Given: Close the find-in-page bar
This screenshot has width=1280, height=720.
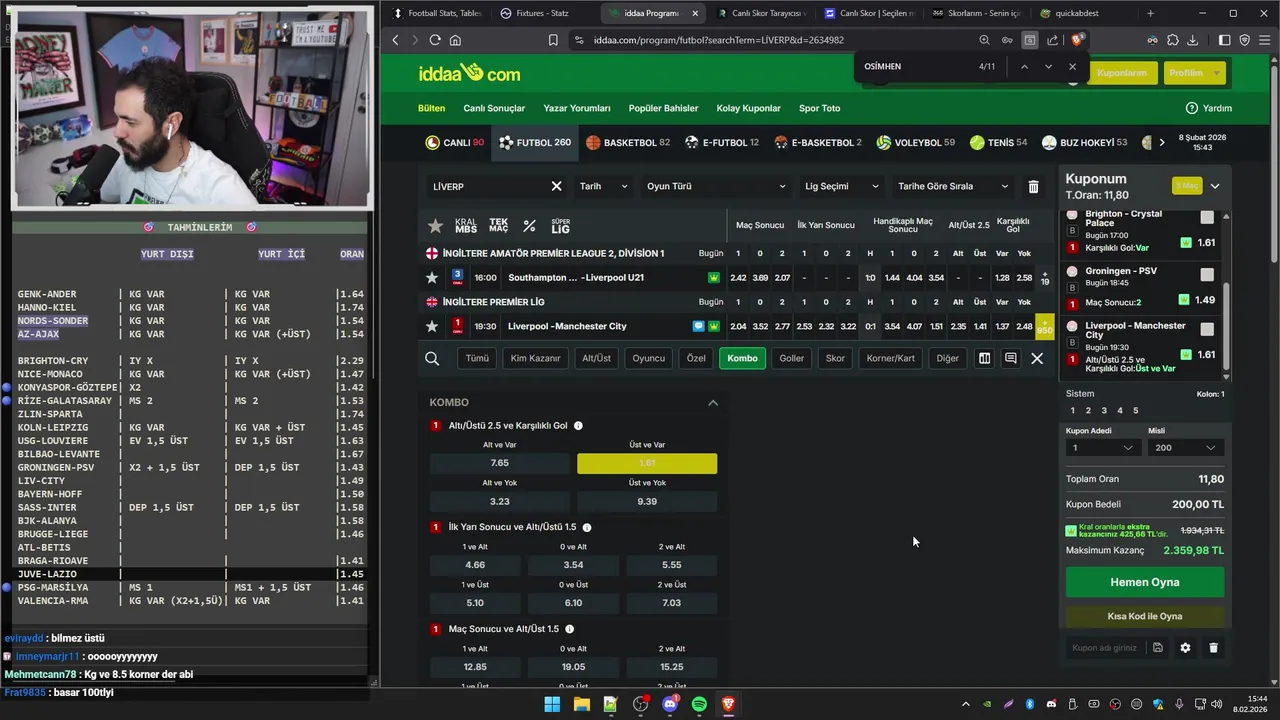Looking at the screenshot, I should tap(1072, 67).
